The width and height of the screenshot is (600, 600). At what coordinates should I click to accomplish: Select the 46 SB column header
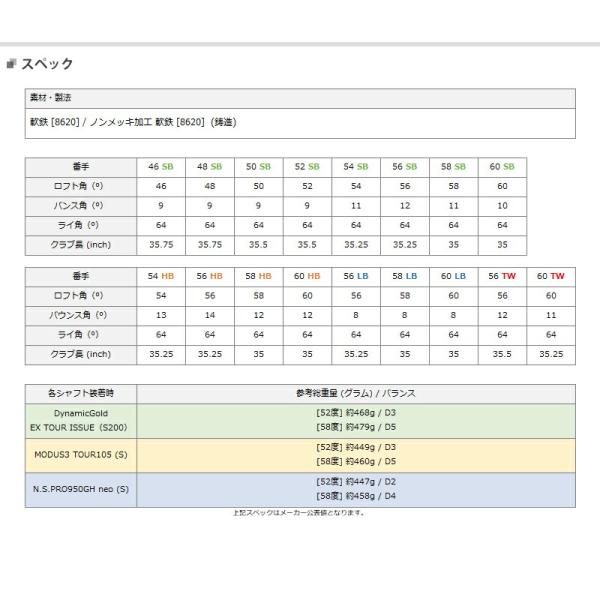(160, 167)
